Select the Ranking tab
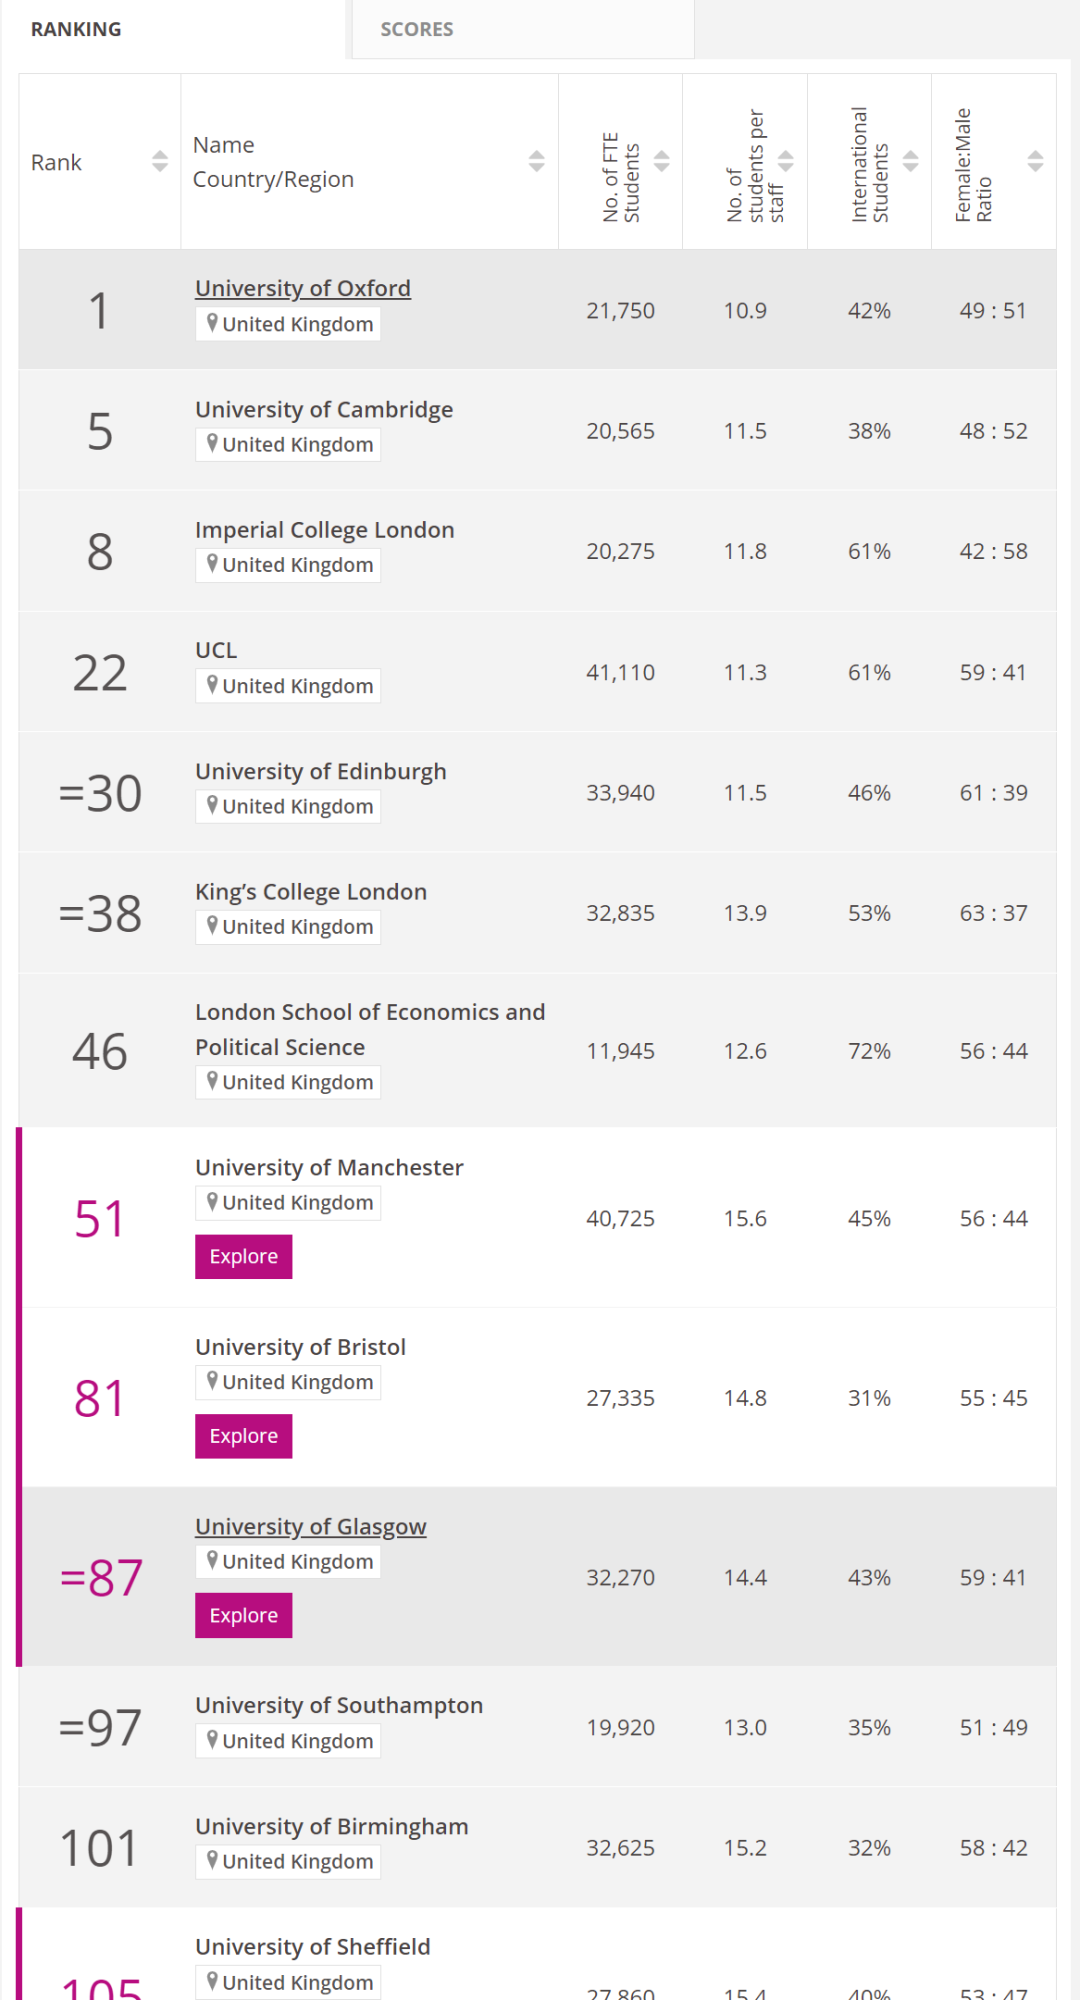The height and width of the screenshot is (2000, 1080). tap(76, 29)
